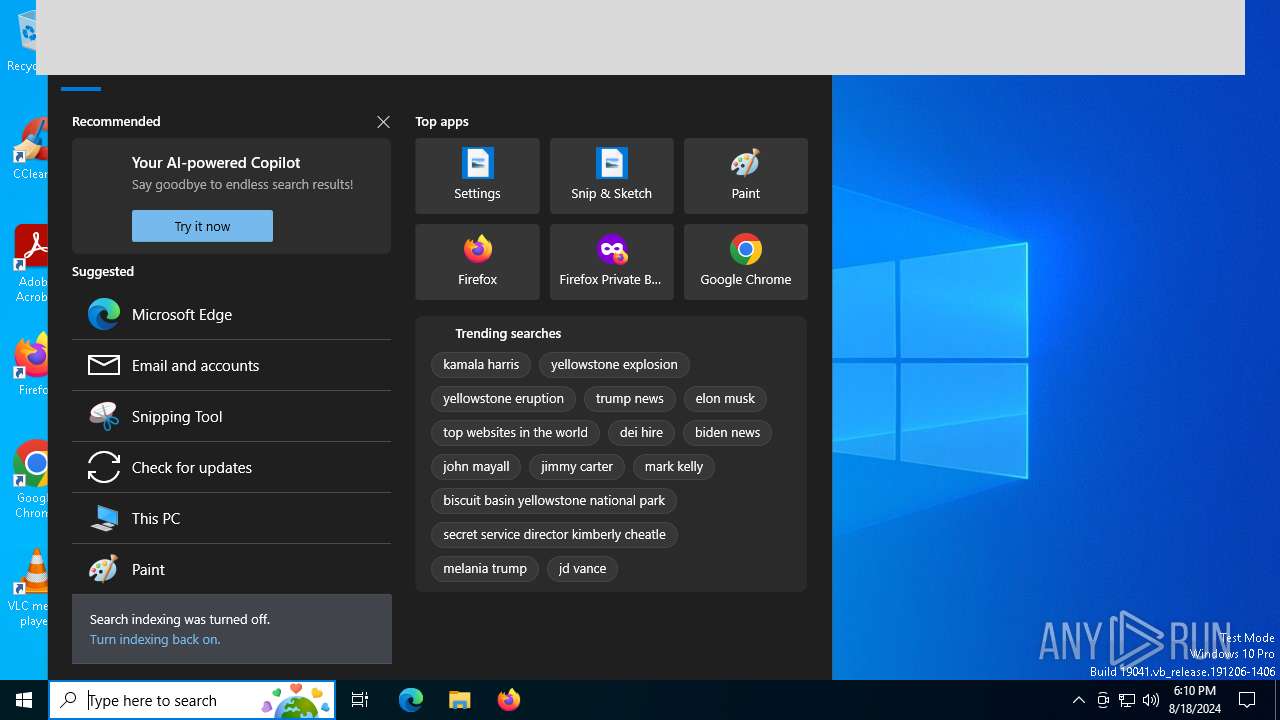The width and height of the screenshot is (1280, 720).
Task: Open This PC from Suggested list
Action: click(x=231, y=518)
